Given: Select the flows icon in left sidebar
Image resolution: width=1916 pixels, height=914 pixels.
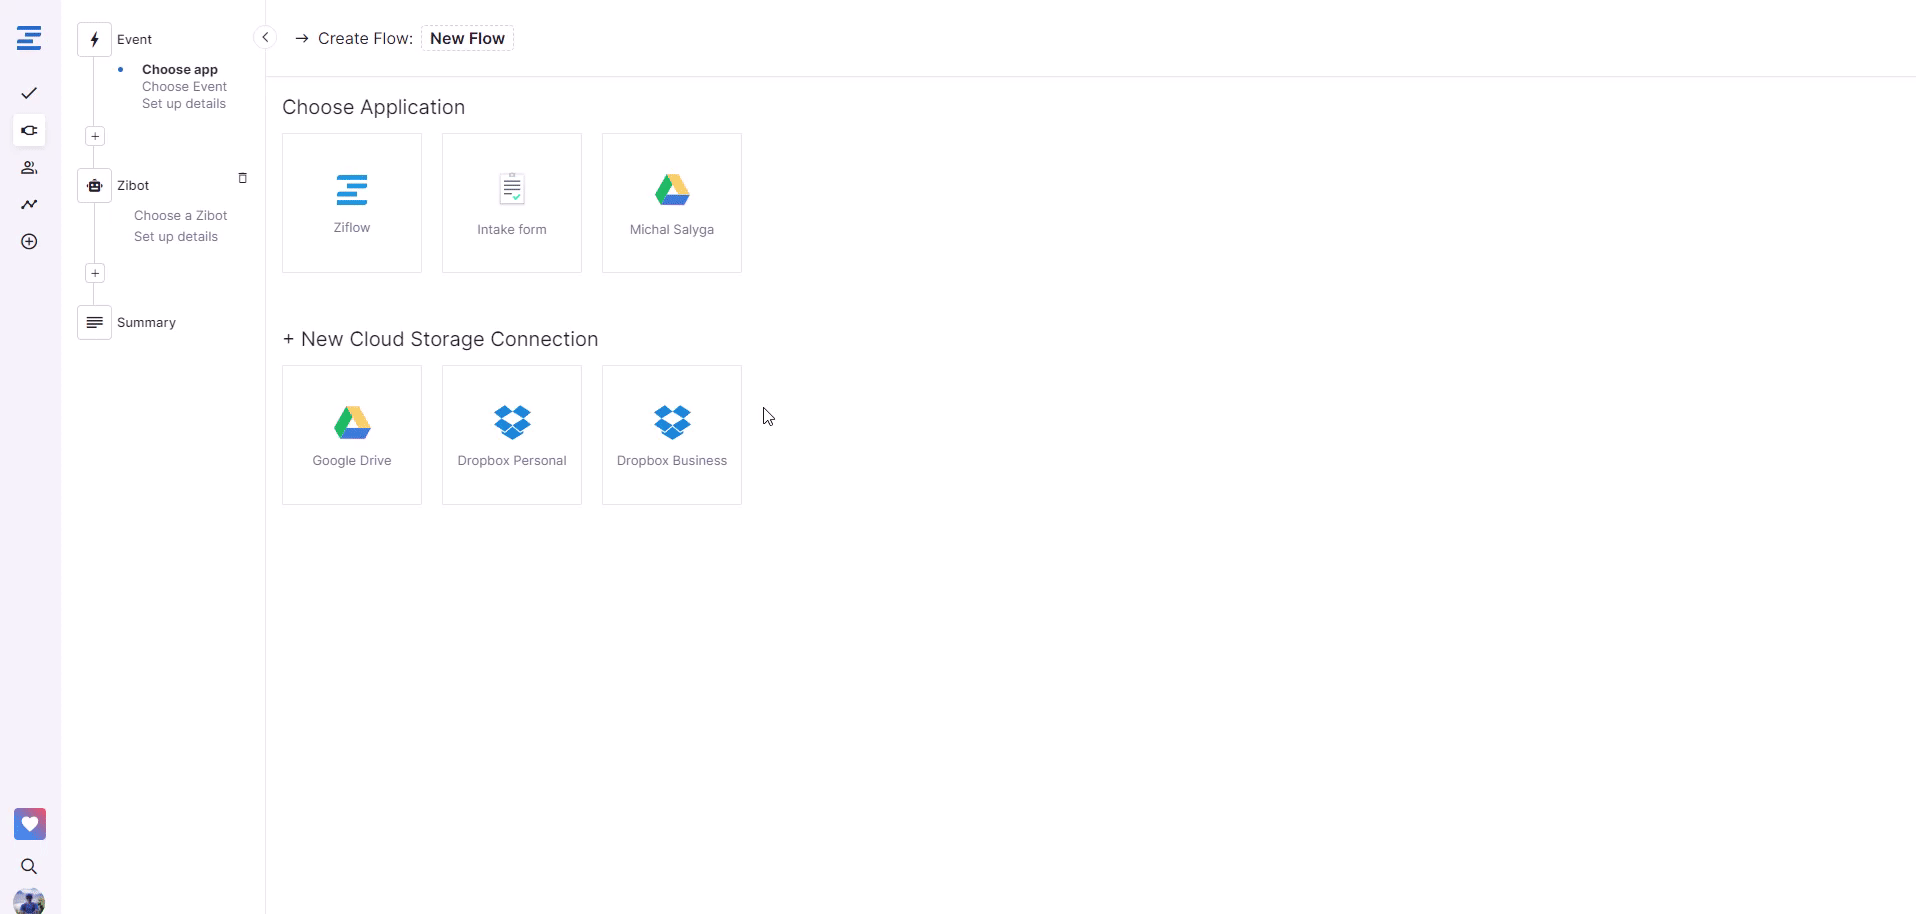Looking at the screenshot, I should 29,130.
